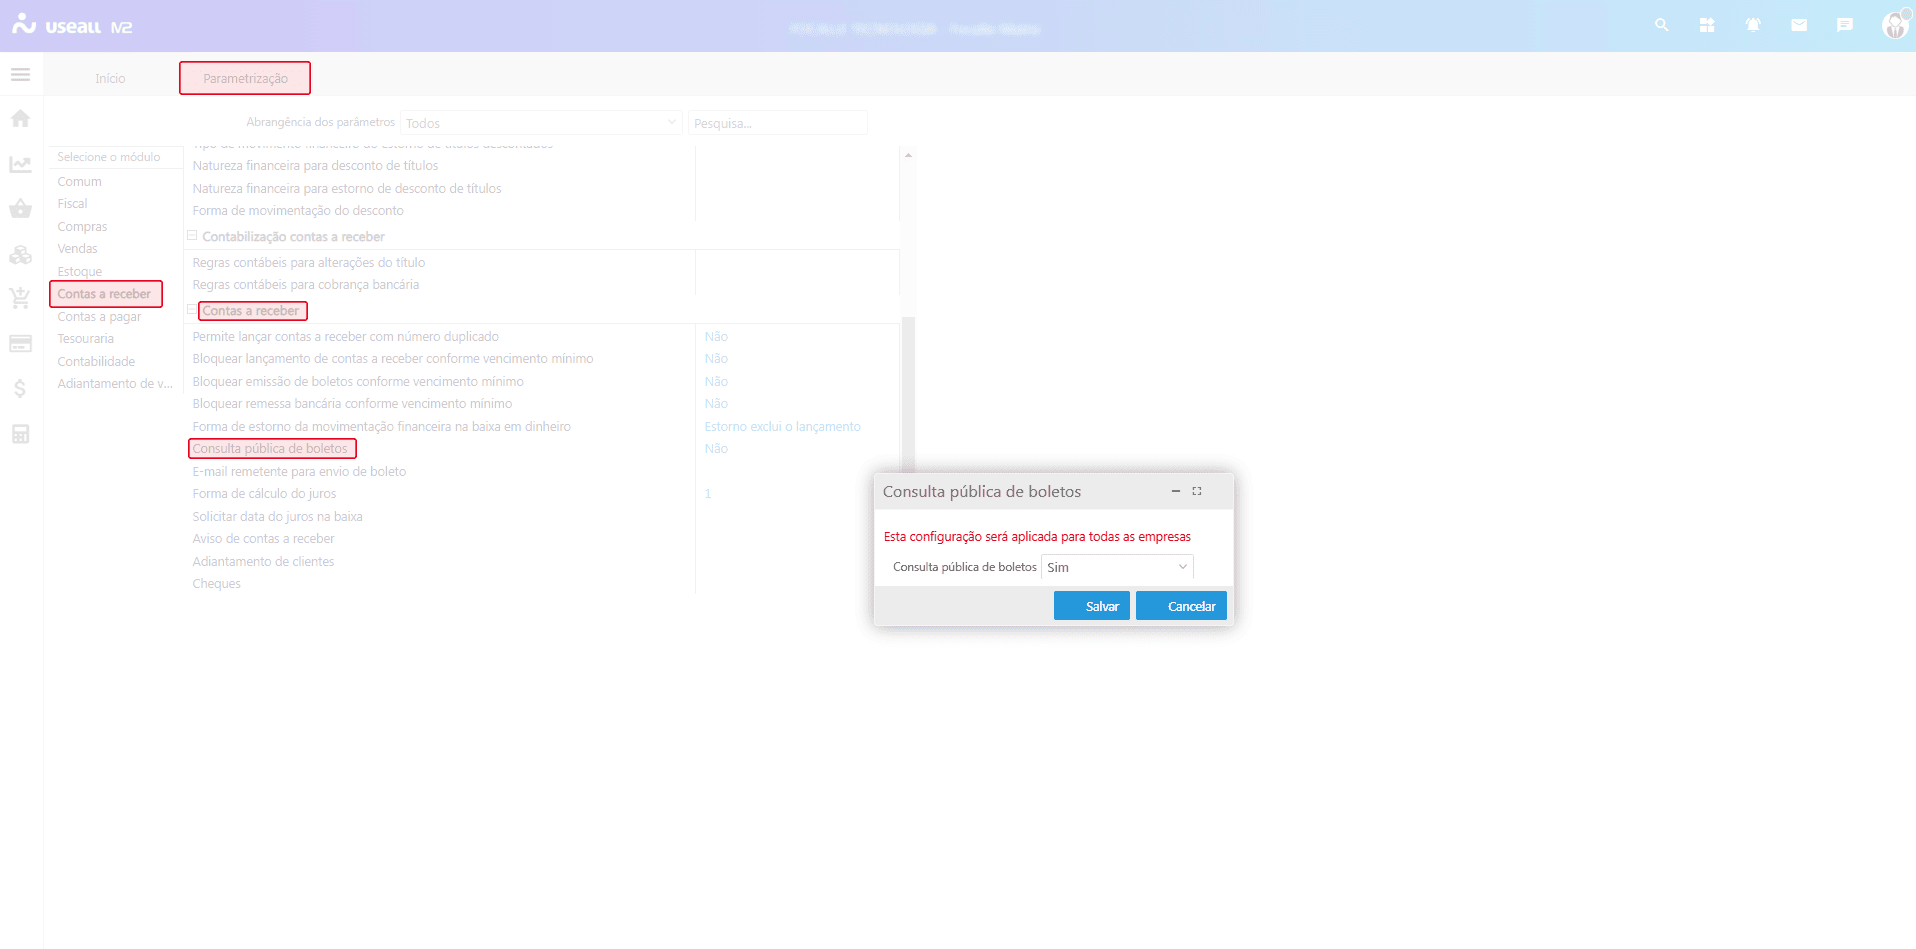The height and width of the screenshot is (949, 1916).
Task: Open the hamburger menu in the sidebar
Action: (20, 75)
